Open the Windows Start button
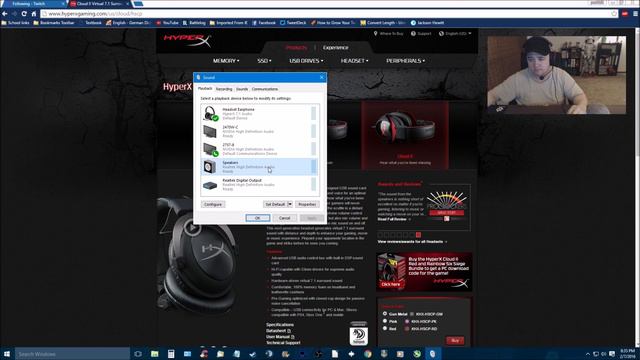 [x=7, y=353]
